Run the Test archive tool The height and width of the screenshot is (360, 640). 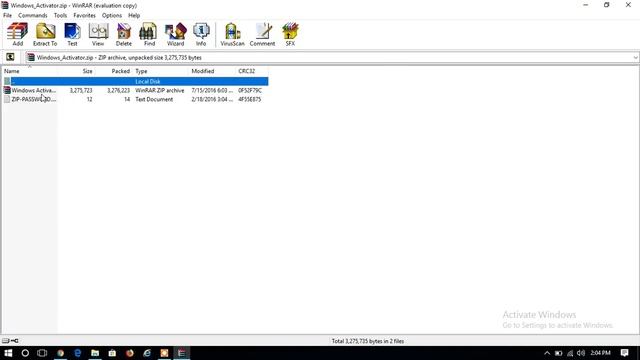point(72,34)
